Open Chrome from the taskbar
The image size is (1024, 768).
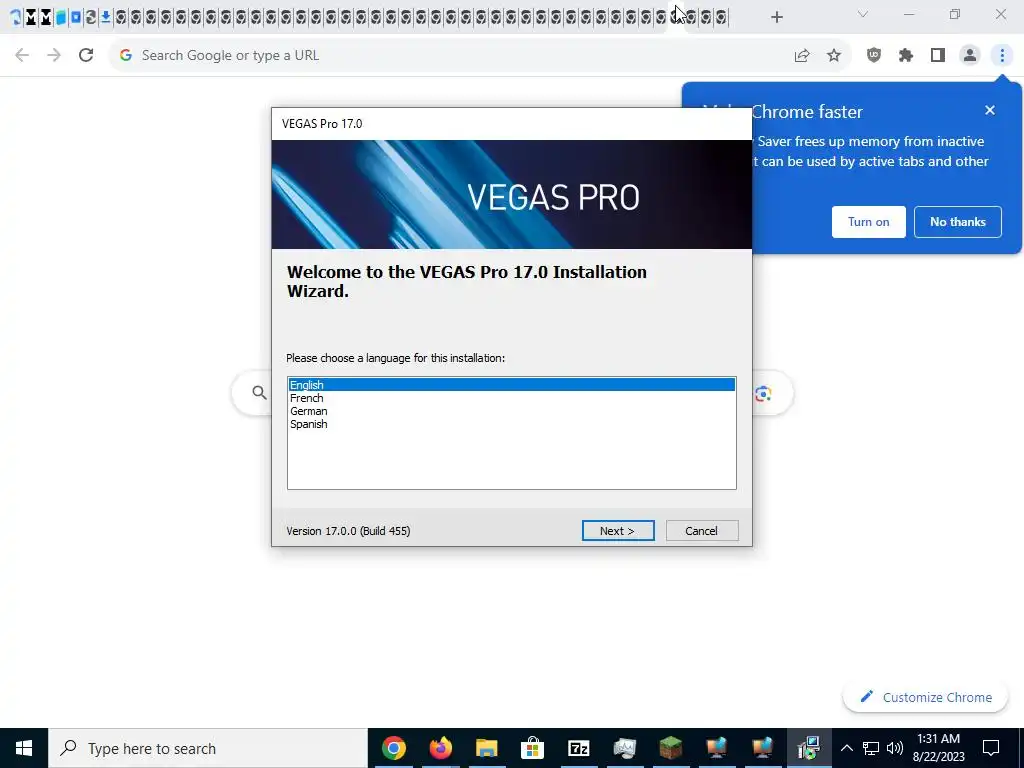(394, 748)
